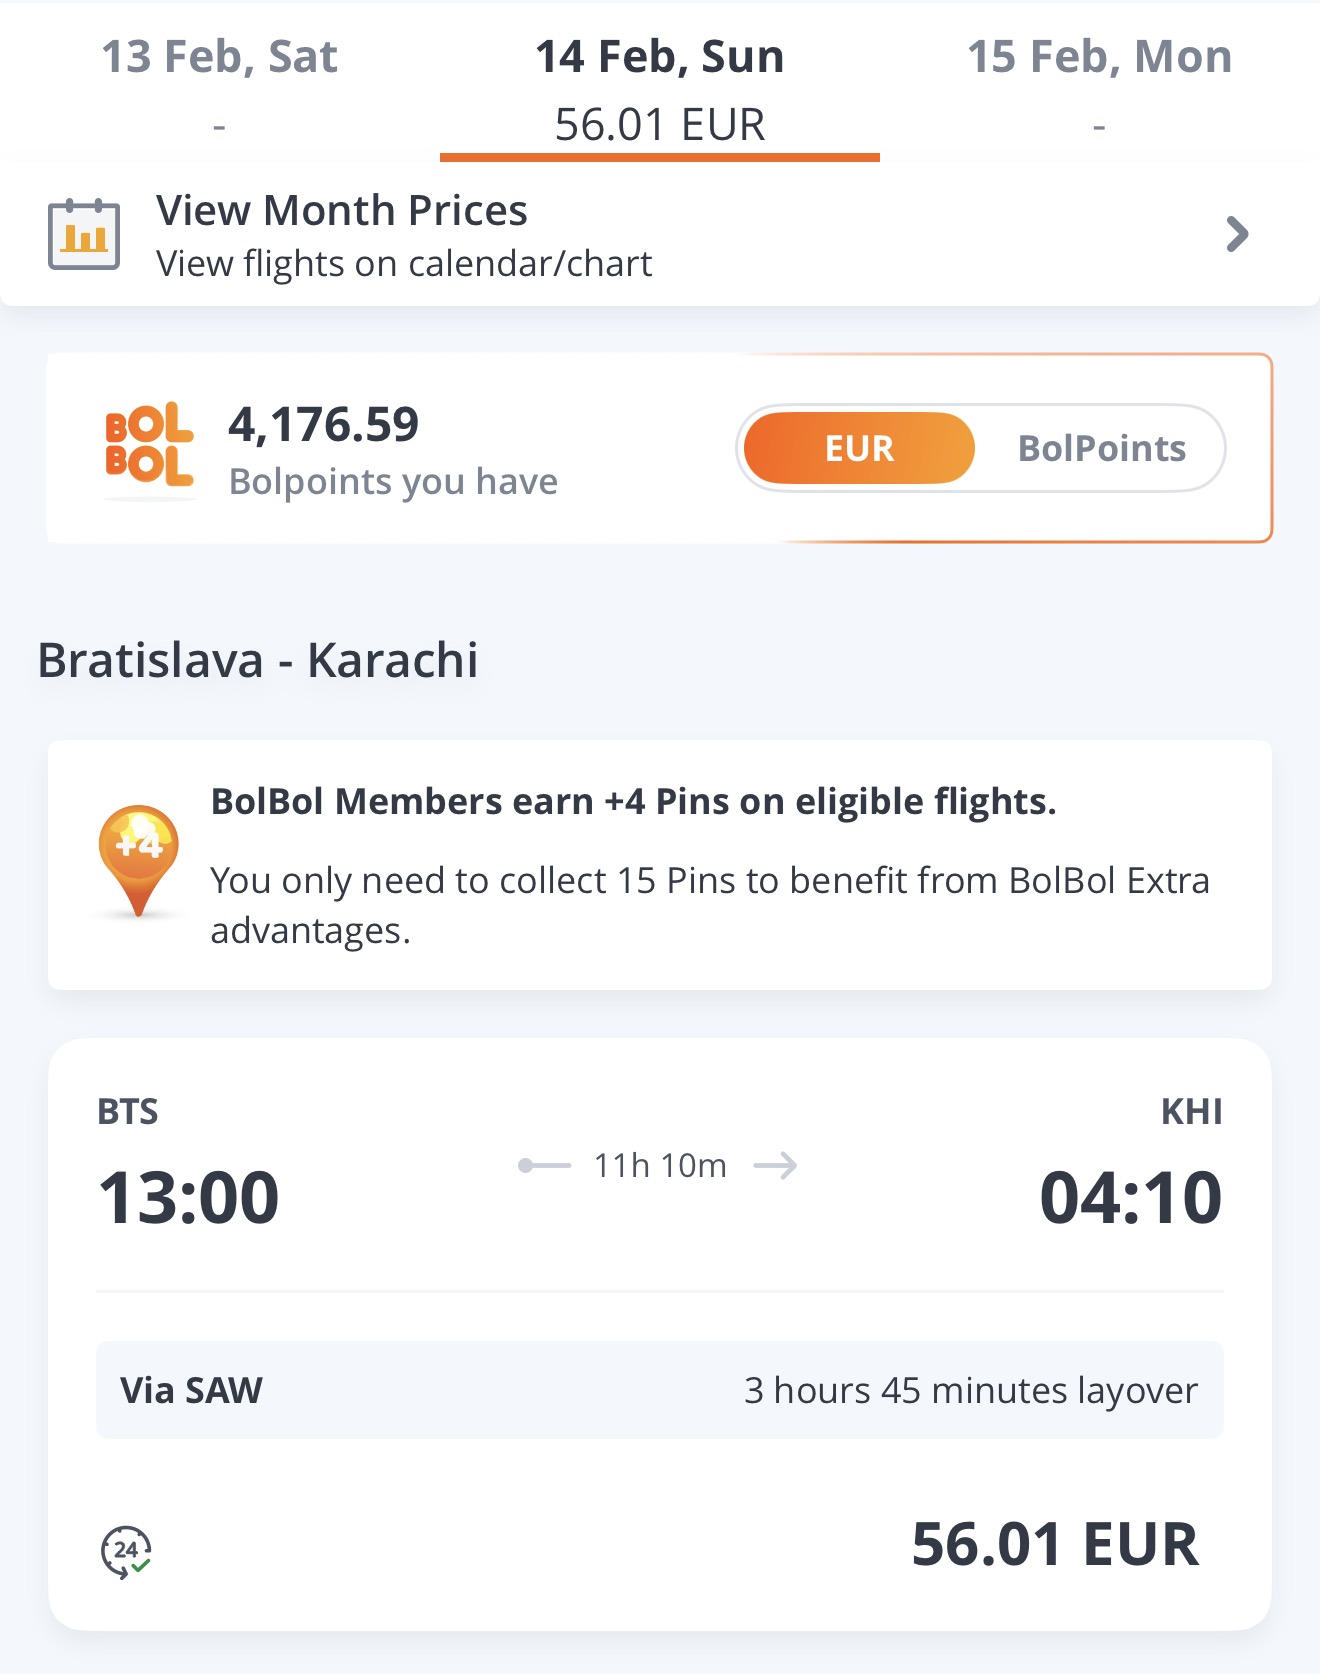Open View flights on calendar/chart link
The height and width of the screenshot is (1674, 1320).
[x=404, y=264]
